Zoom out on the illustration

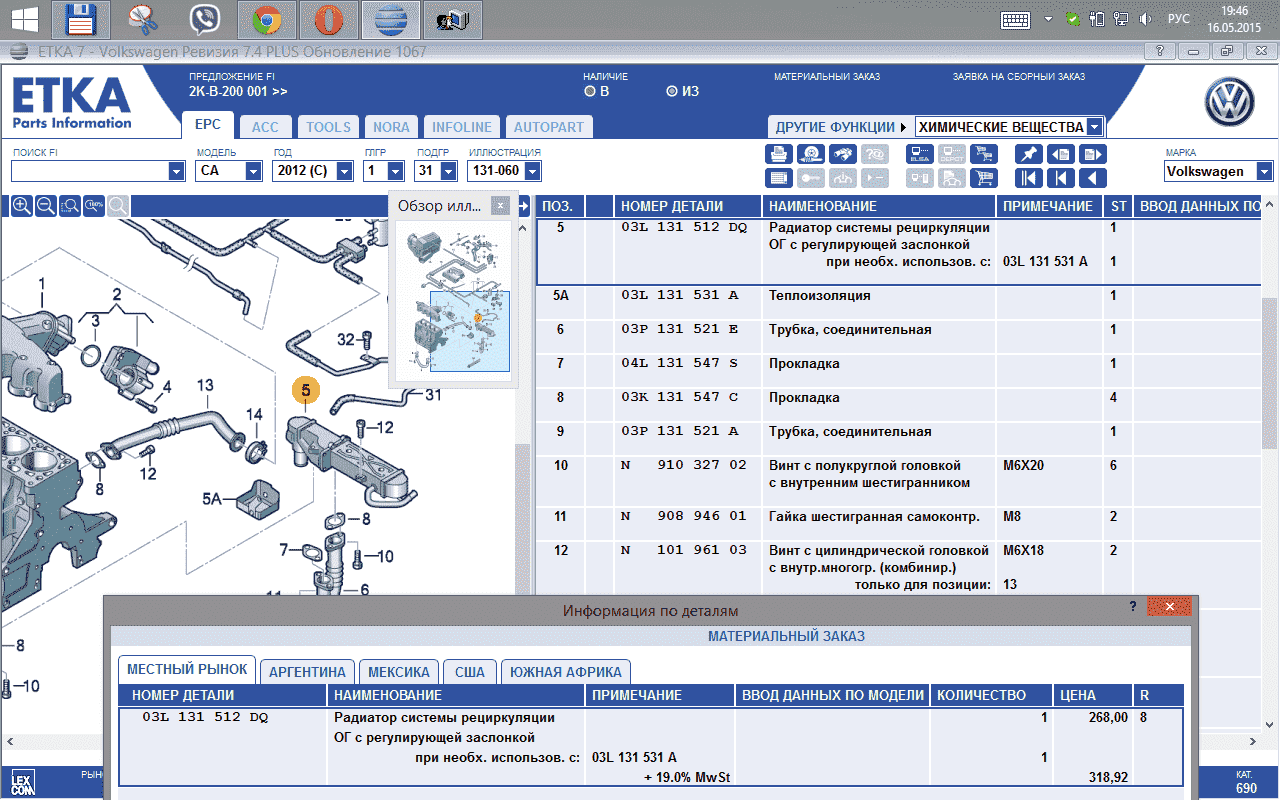pos(45,206)
